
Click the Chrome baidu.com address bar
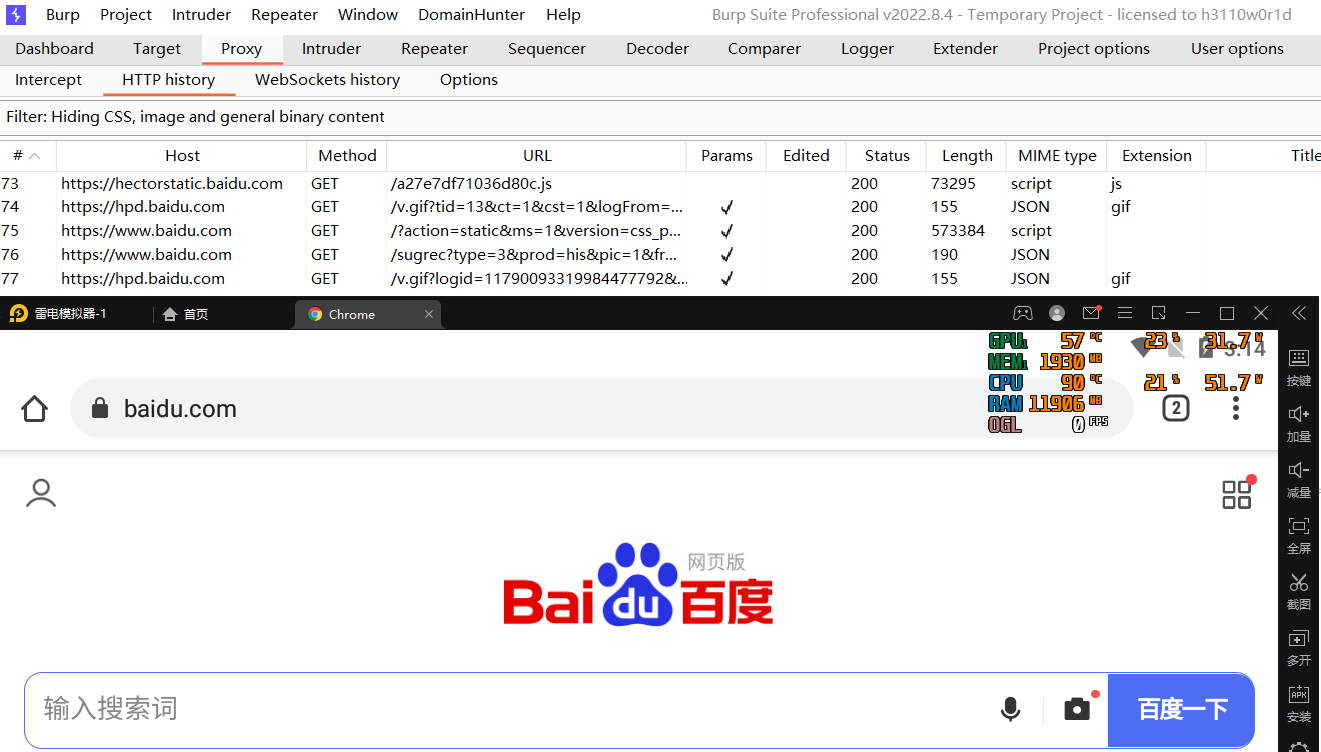pos(602,408)
